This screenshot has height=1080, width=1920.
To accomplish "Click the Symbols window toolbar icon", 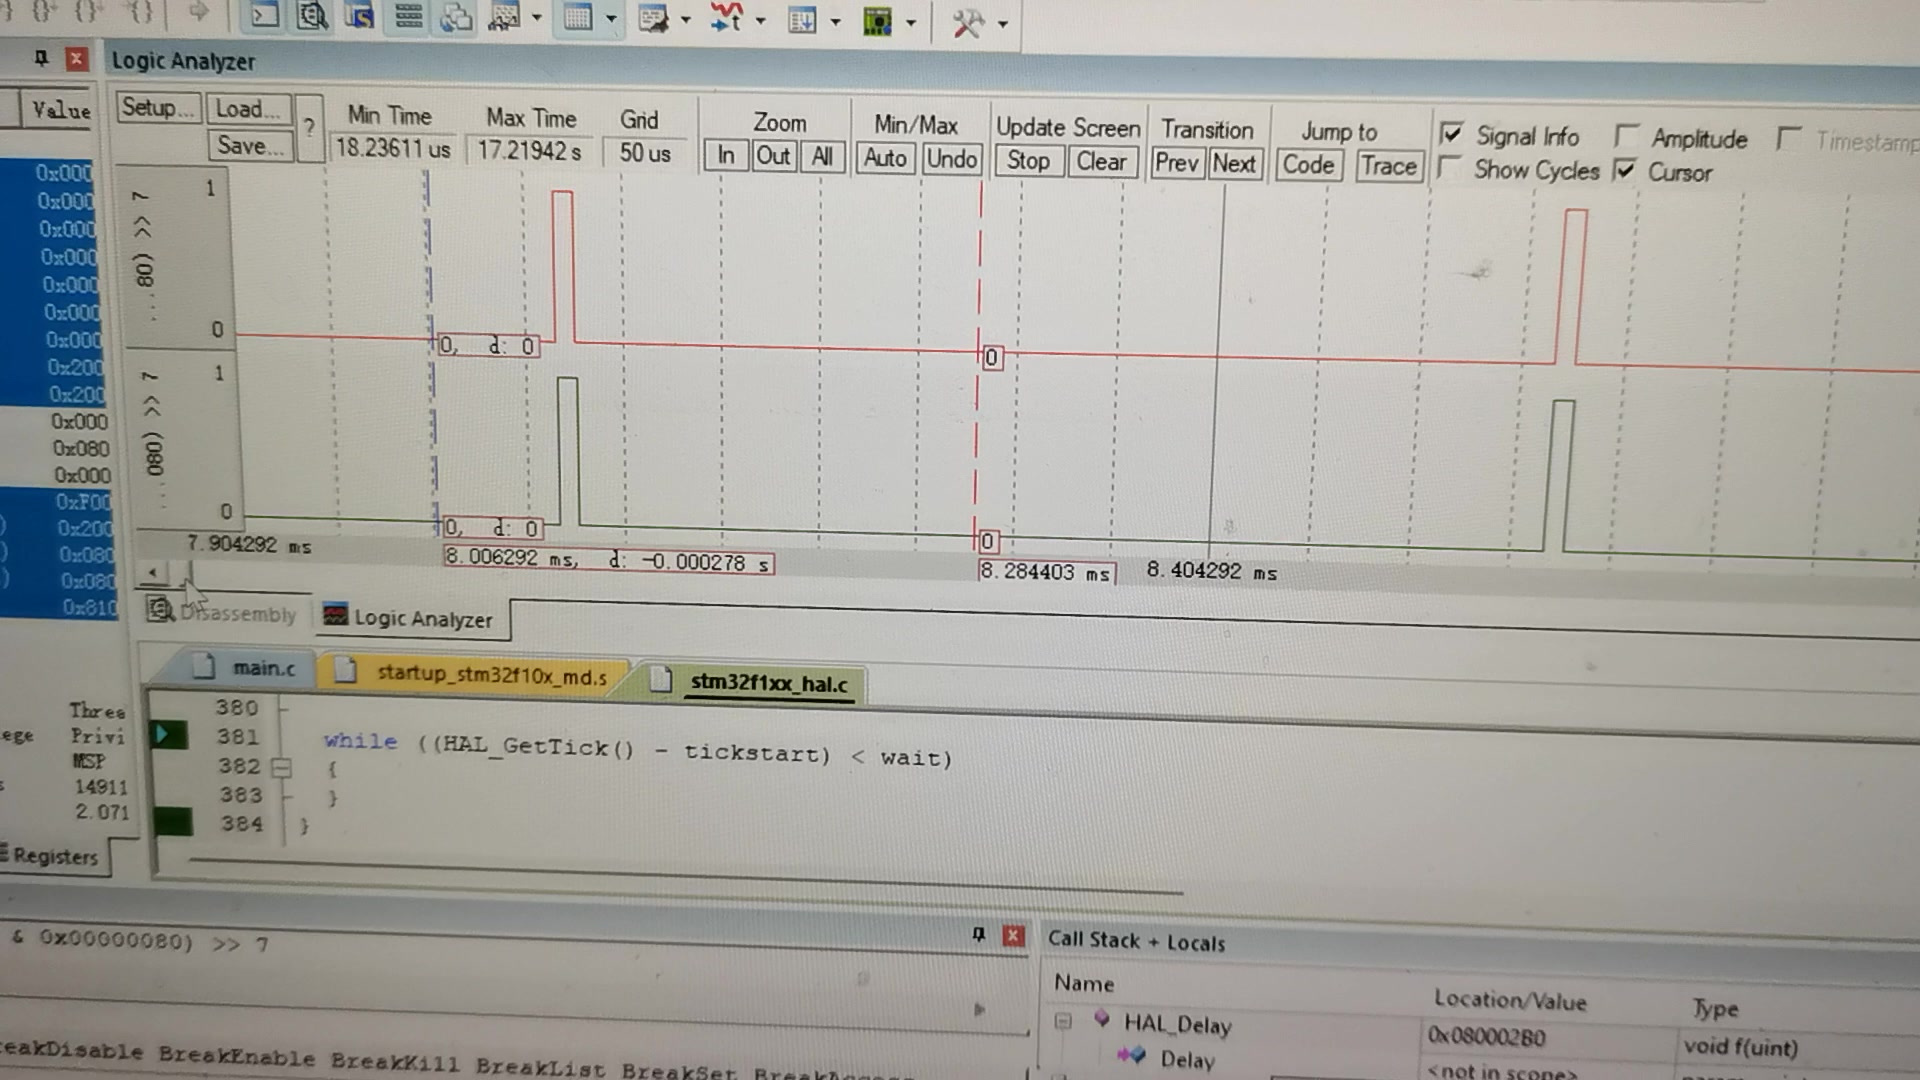I will point(360,17).
